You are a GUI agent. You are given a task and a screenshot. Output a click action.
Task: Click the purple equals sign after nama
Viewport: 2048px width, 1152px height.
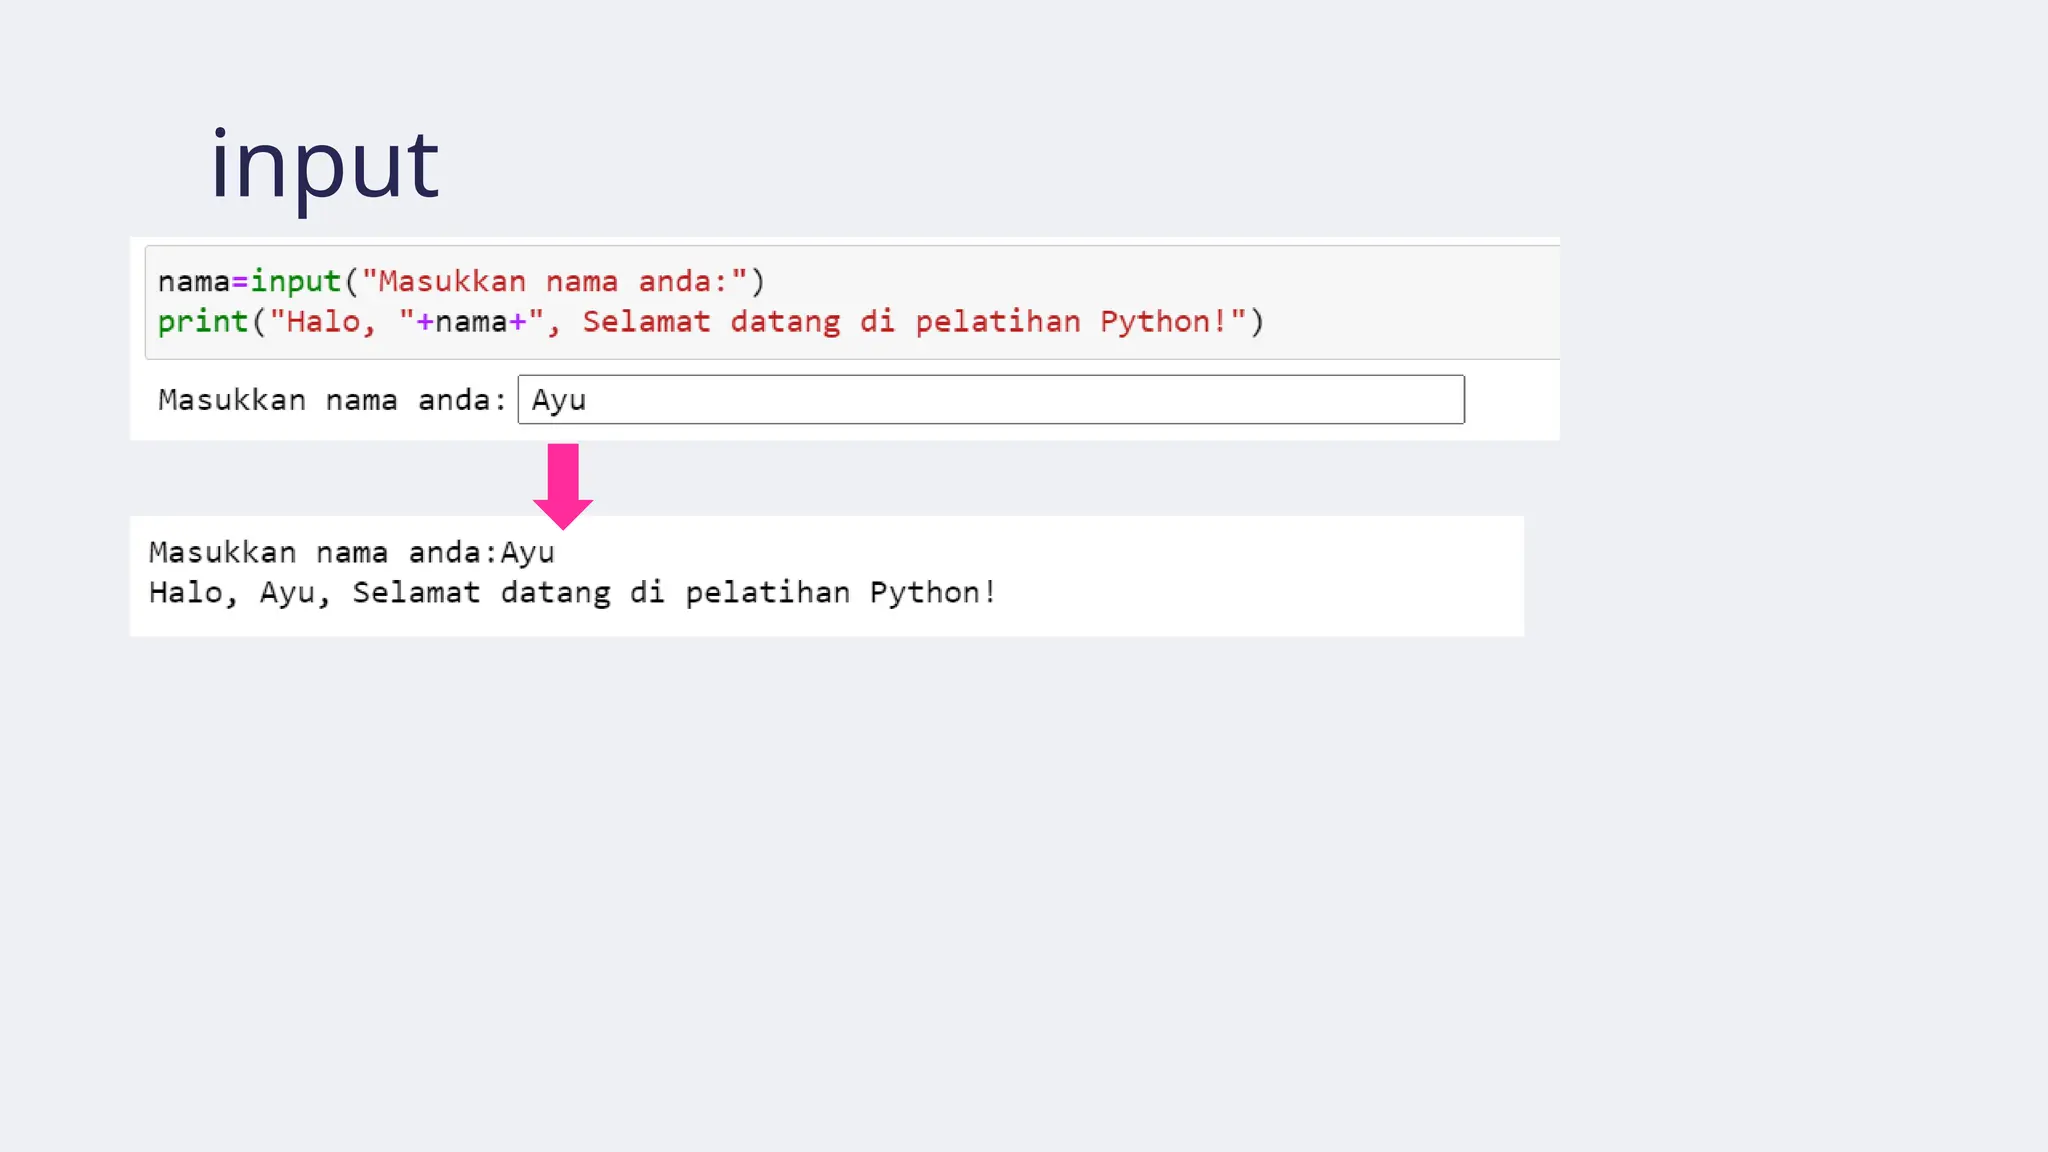pos(240,282)
